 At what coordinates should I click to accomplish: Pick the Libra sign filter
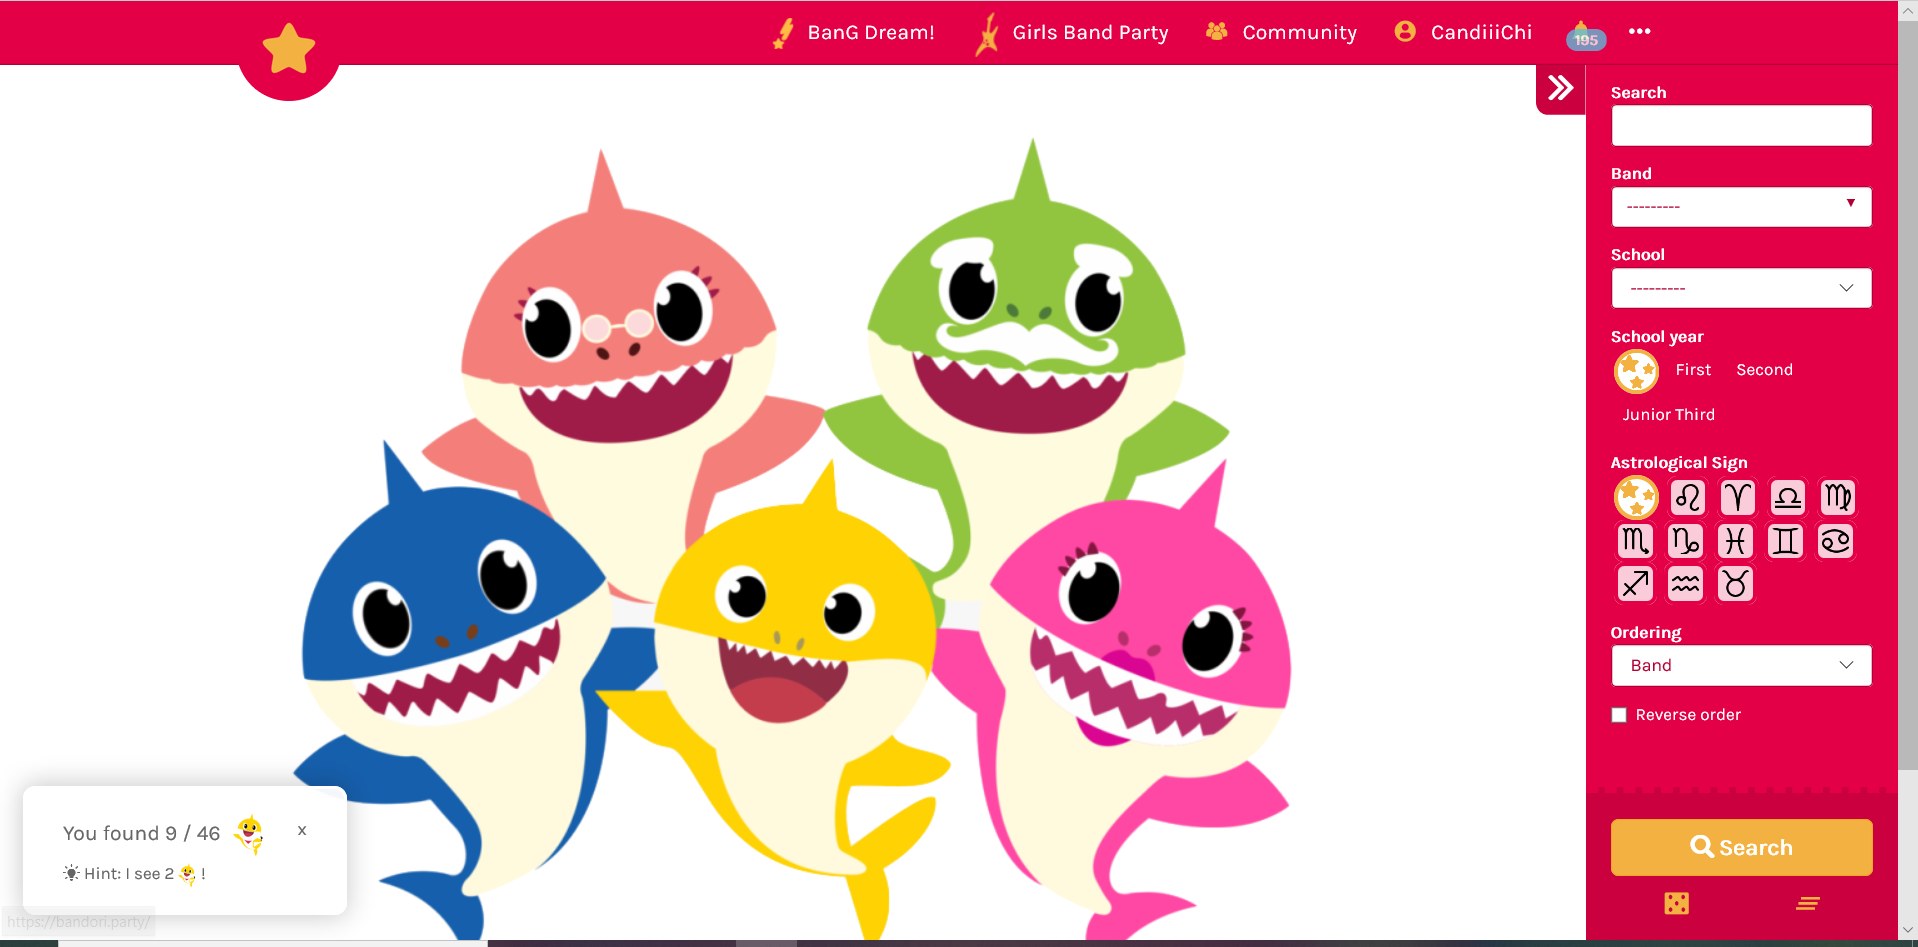click(x=1787, y=497)
